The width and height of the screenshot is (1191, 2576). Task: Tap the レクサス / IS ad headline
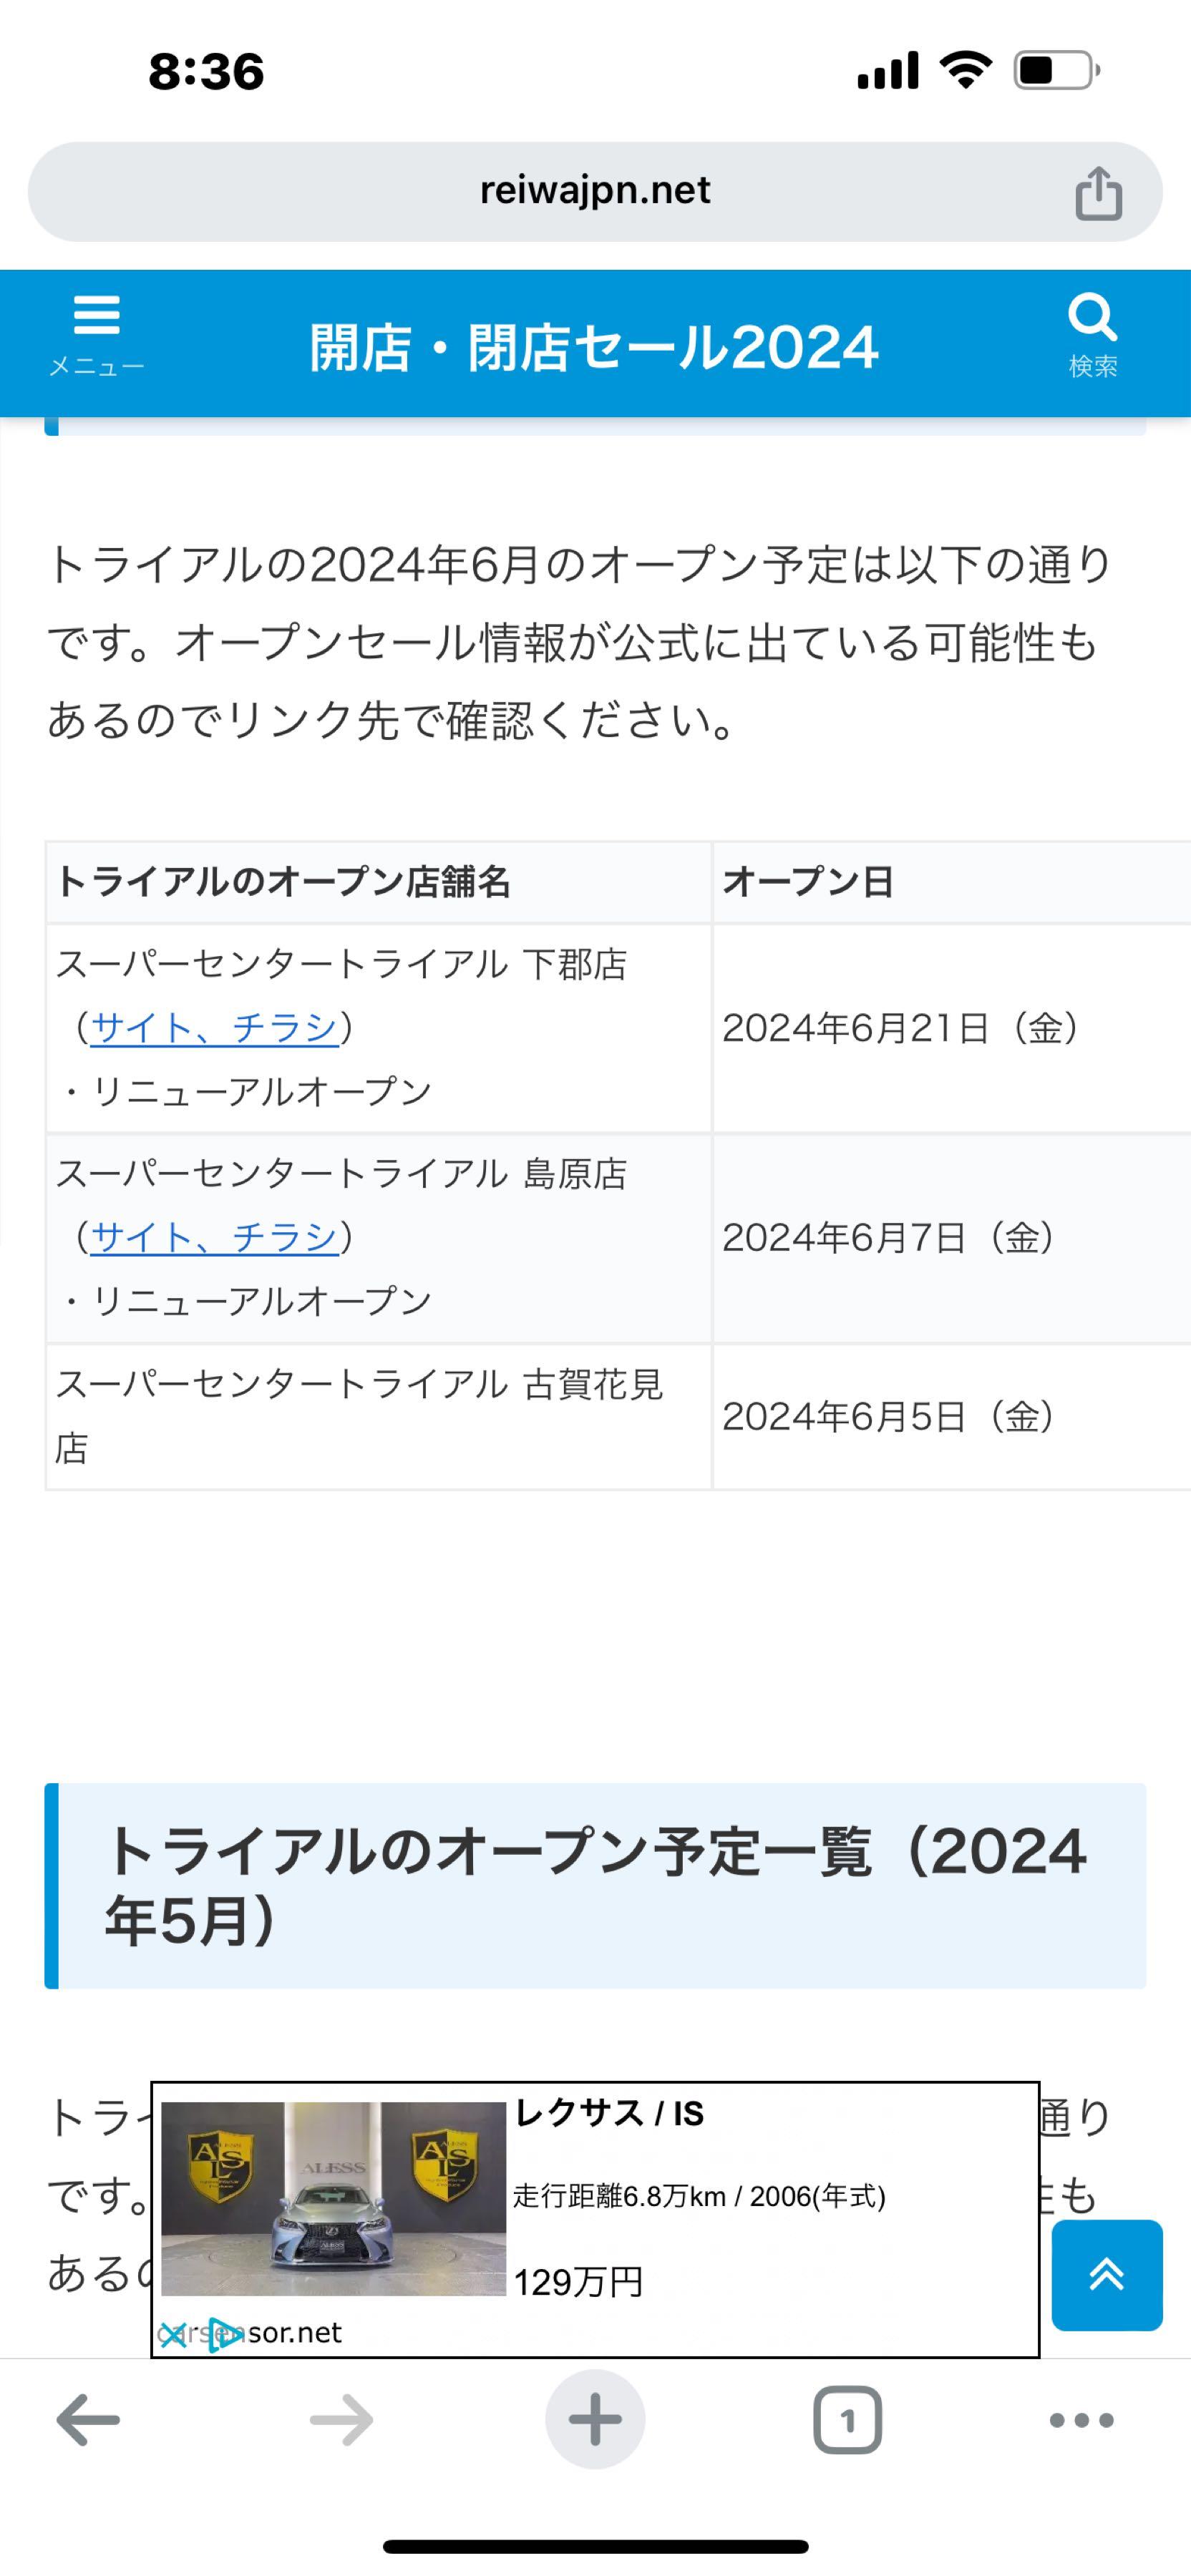pos(609,2114)
